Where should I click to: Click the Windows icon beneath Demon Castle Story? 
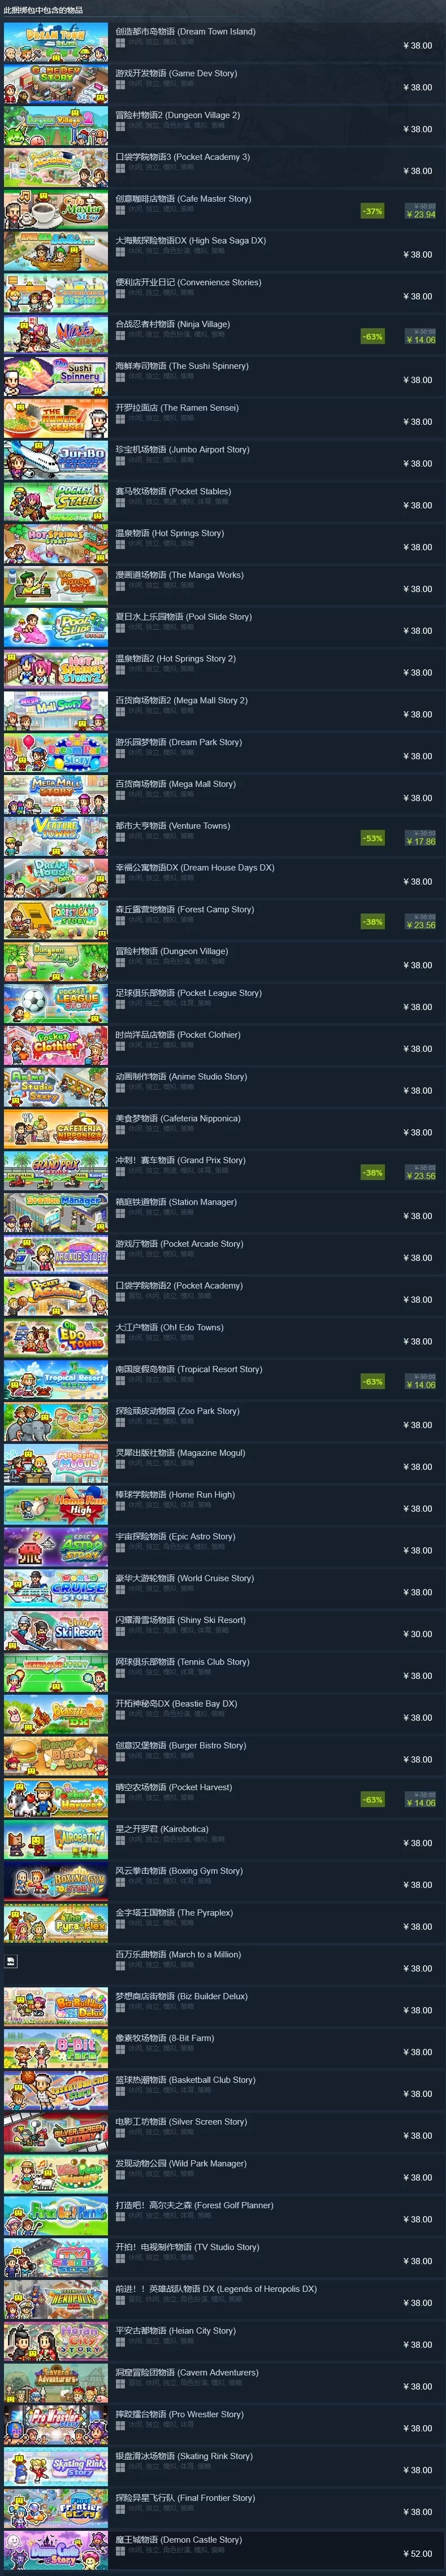pyautogui.click(x=120, y=2551)
